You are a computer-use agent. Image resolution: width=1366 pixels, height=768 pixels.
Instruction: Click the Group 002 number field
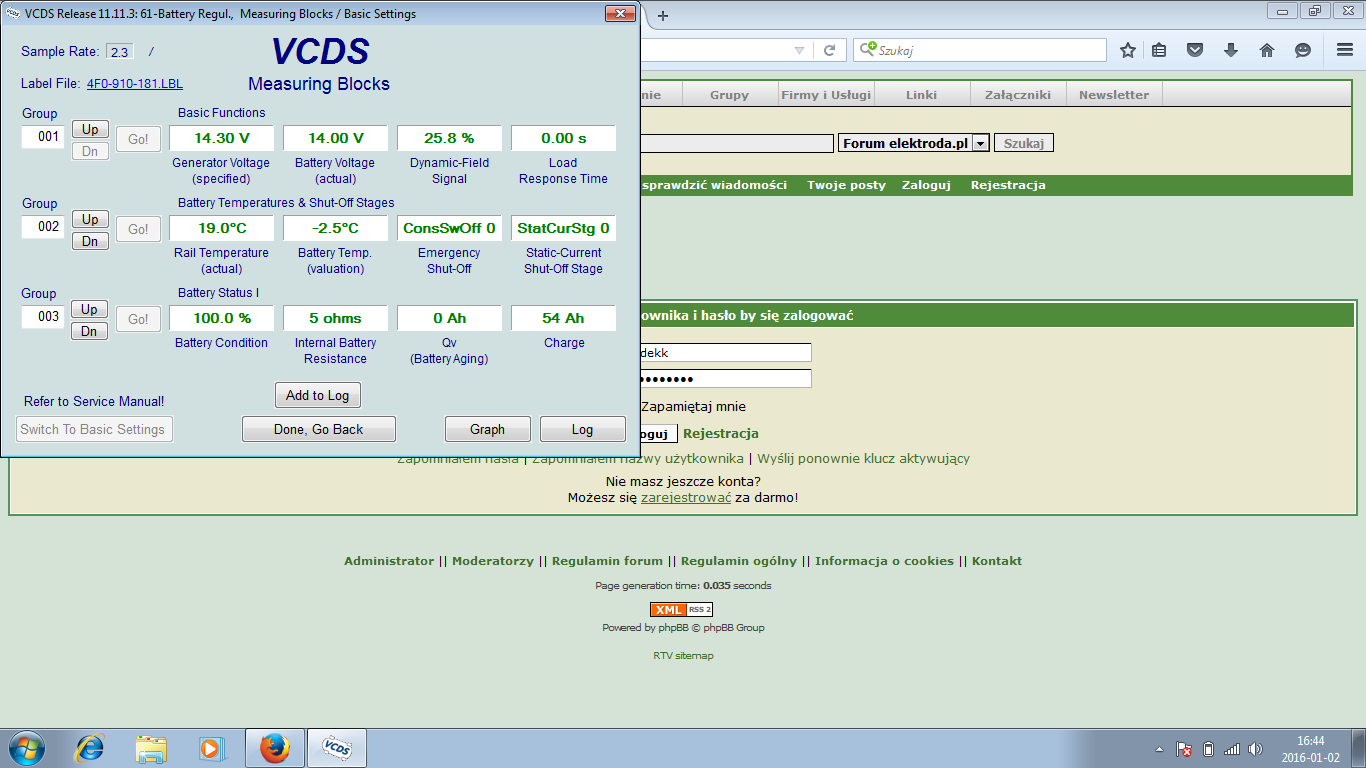click(43, 227)
